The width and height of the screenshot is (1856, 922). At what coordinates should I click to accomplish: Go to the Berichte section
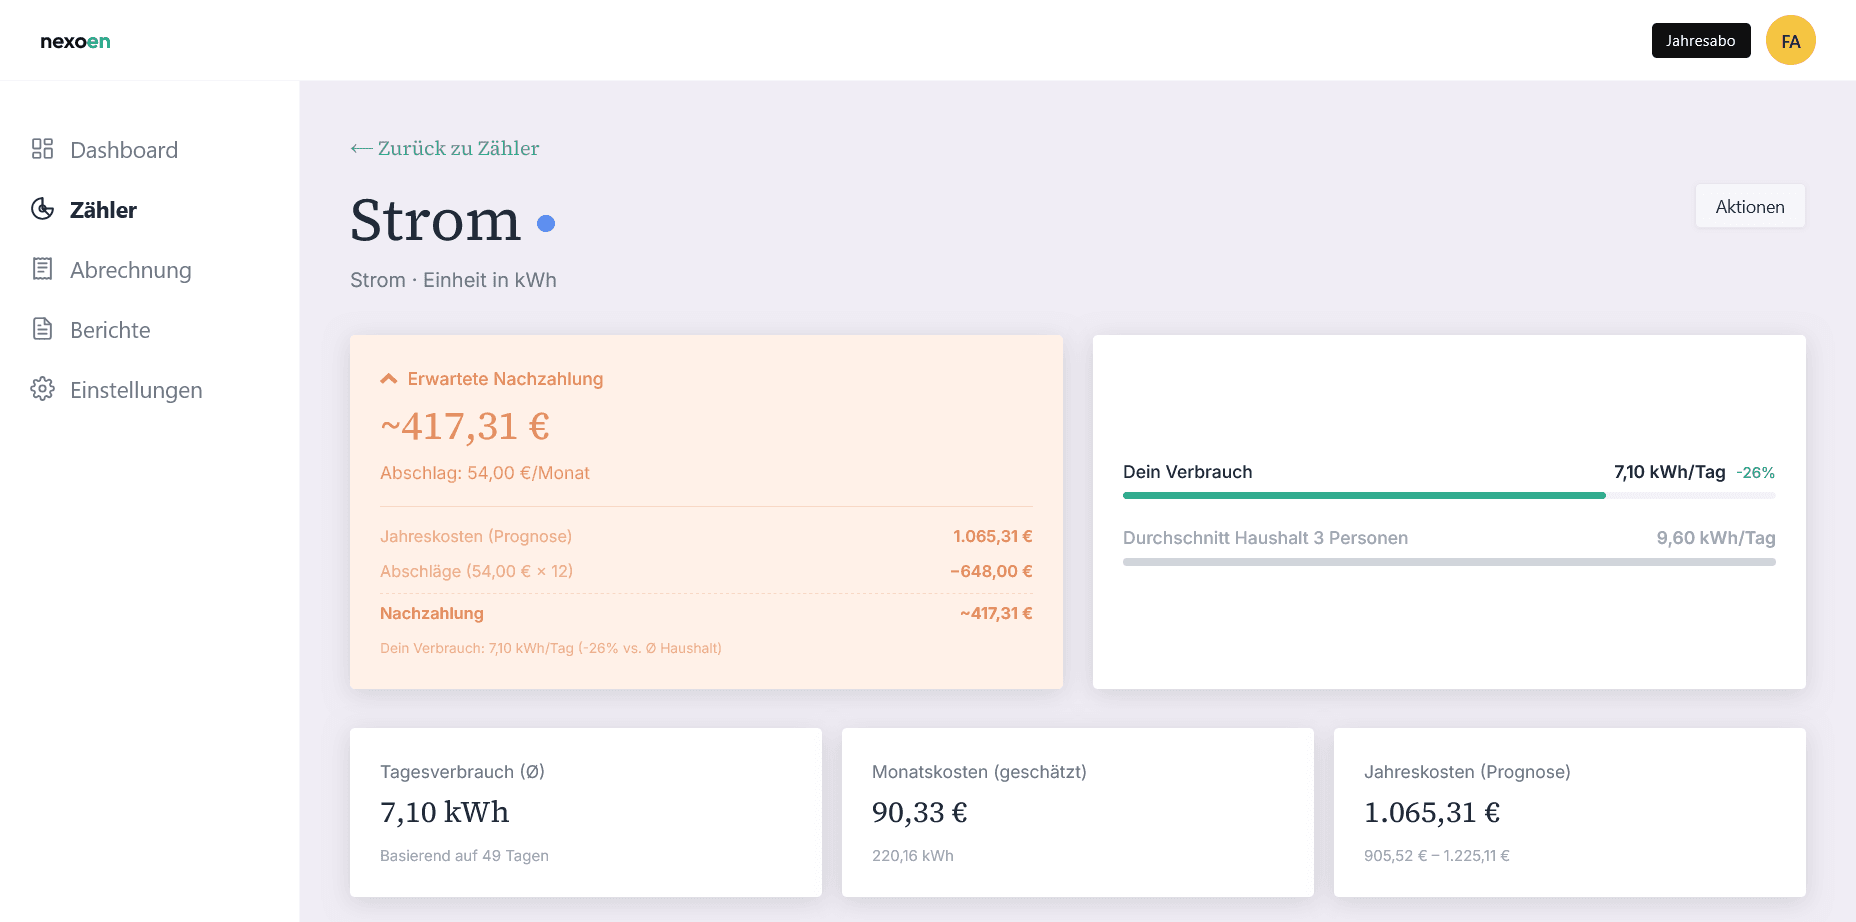(110, 329)
